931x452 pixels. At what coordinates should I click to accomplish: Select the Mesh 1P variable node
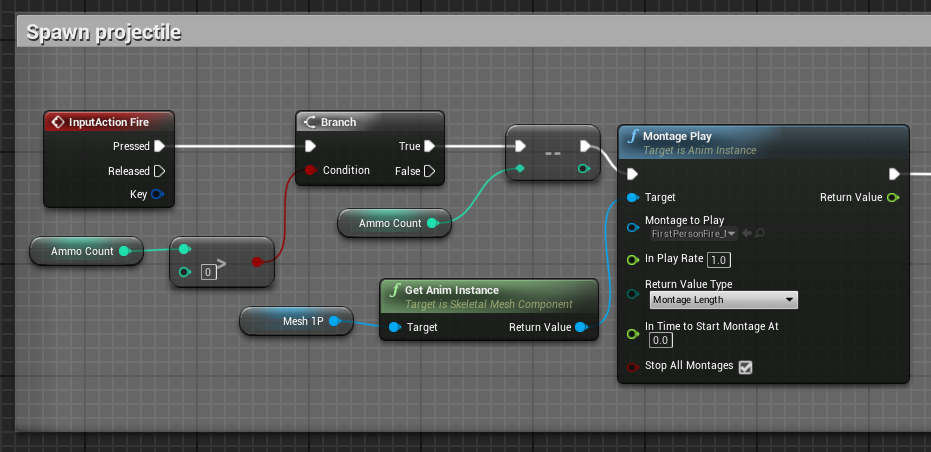pos(295,321)
